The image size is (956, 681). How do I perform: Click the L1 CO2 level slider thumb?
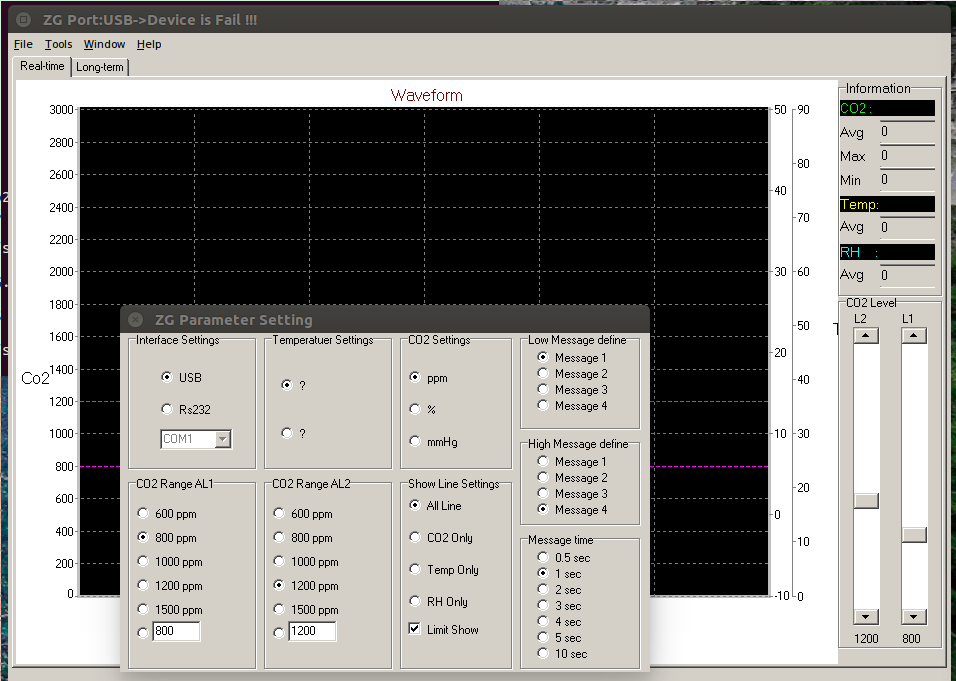tap(914, 535)
